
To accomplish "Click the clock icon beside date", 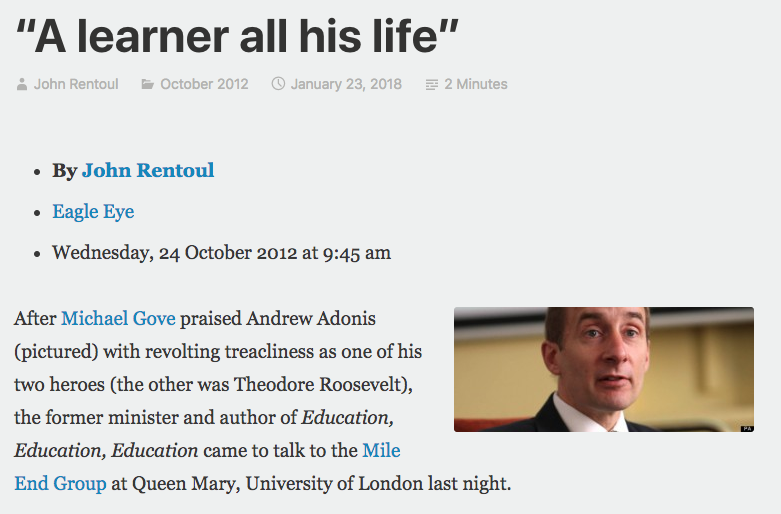I will pos(278,84).
